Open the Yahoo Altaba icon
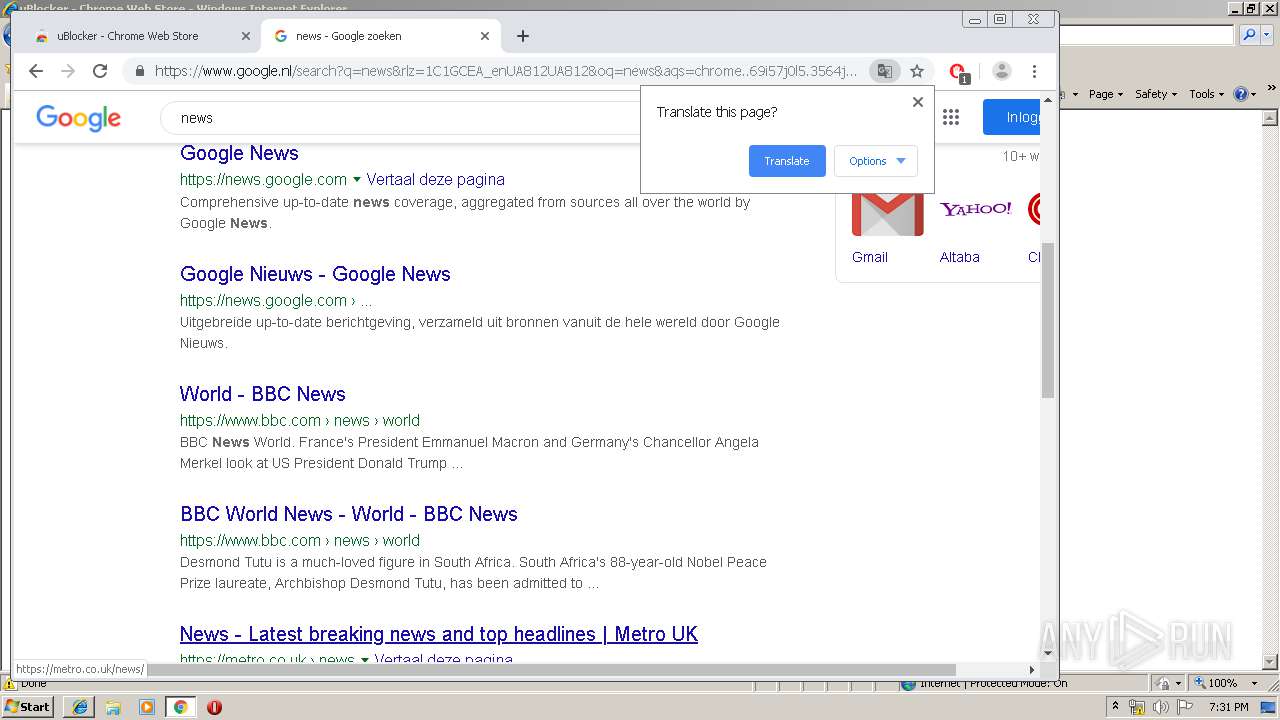Image resolution: width=1280 pixels, height=720 pixels. coord(975,209)
